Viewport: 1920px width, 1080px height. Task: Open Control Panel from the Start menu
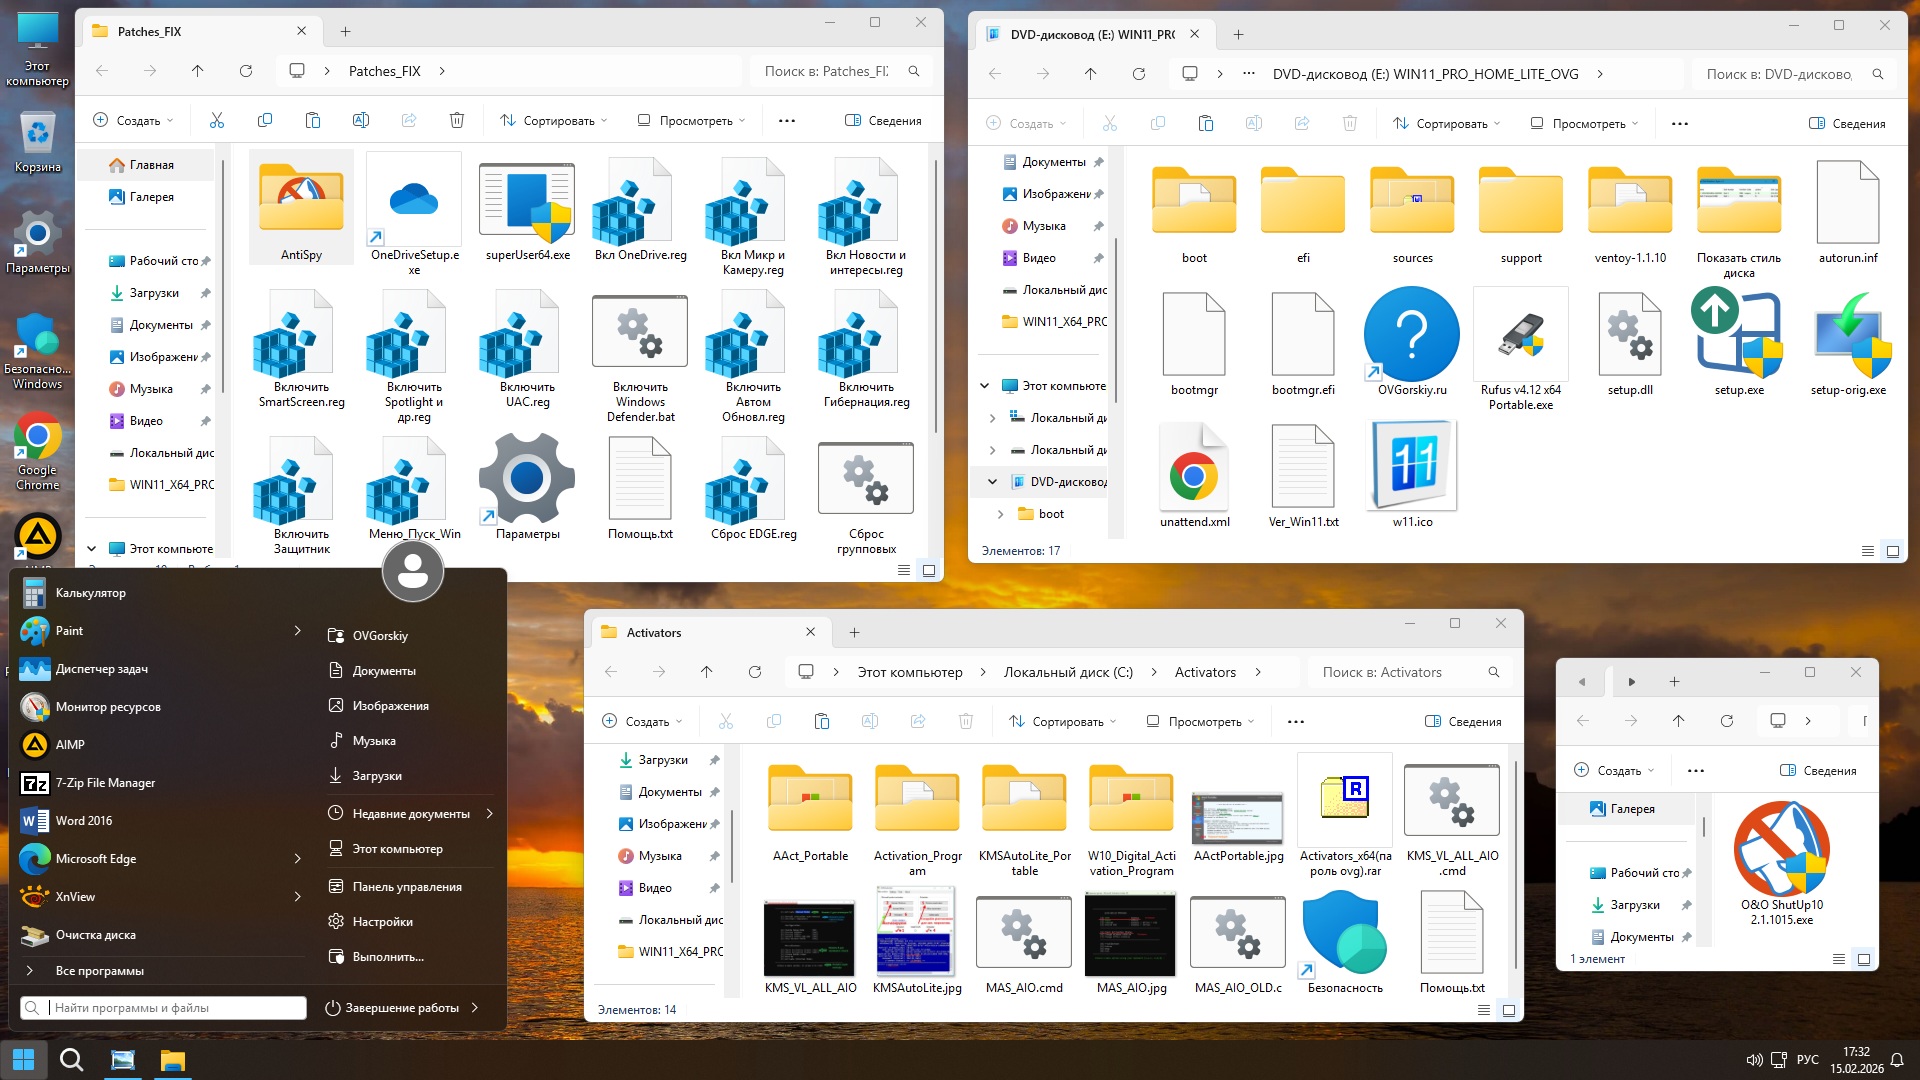point(406,886)
